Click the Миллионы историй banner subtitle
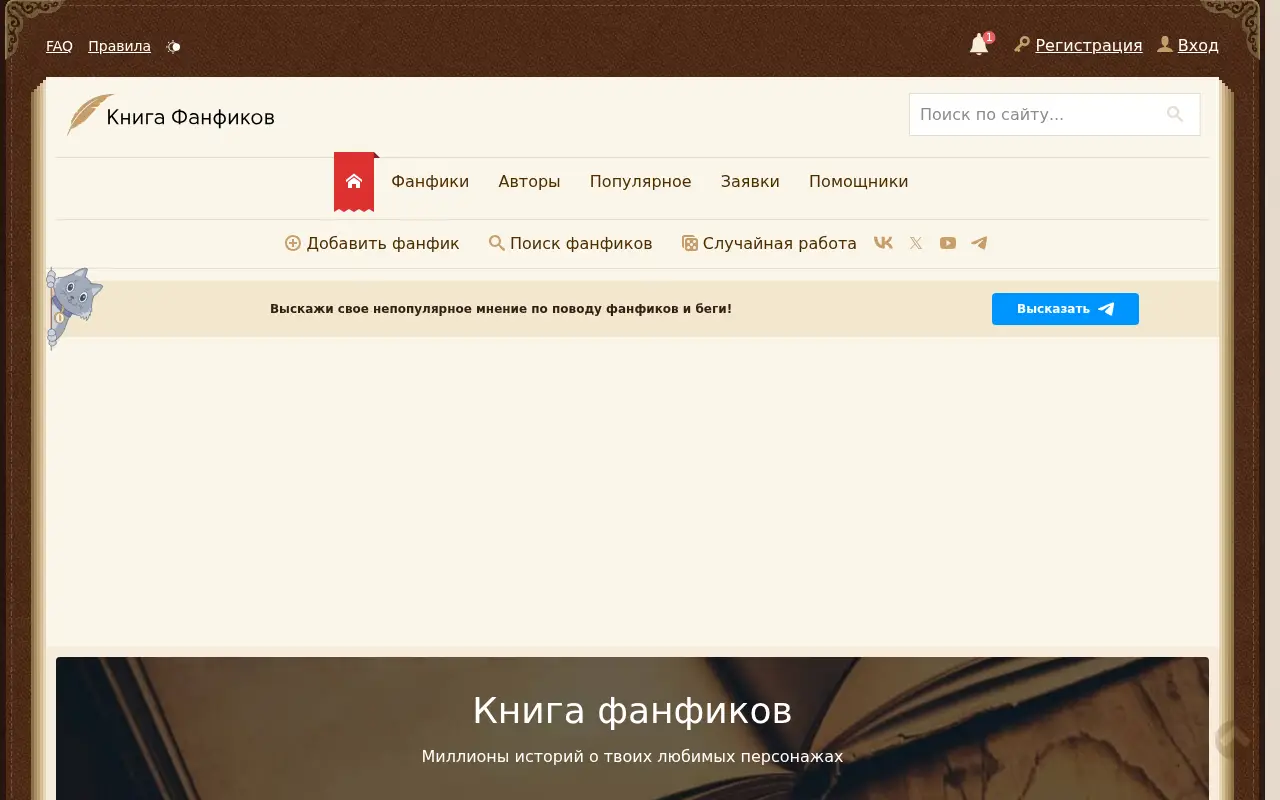 point(632,756)
